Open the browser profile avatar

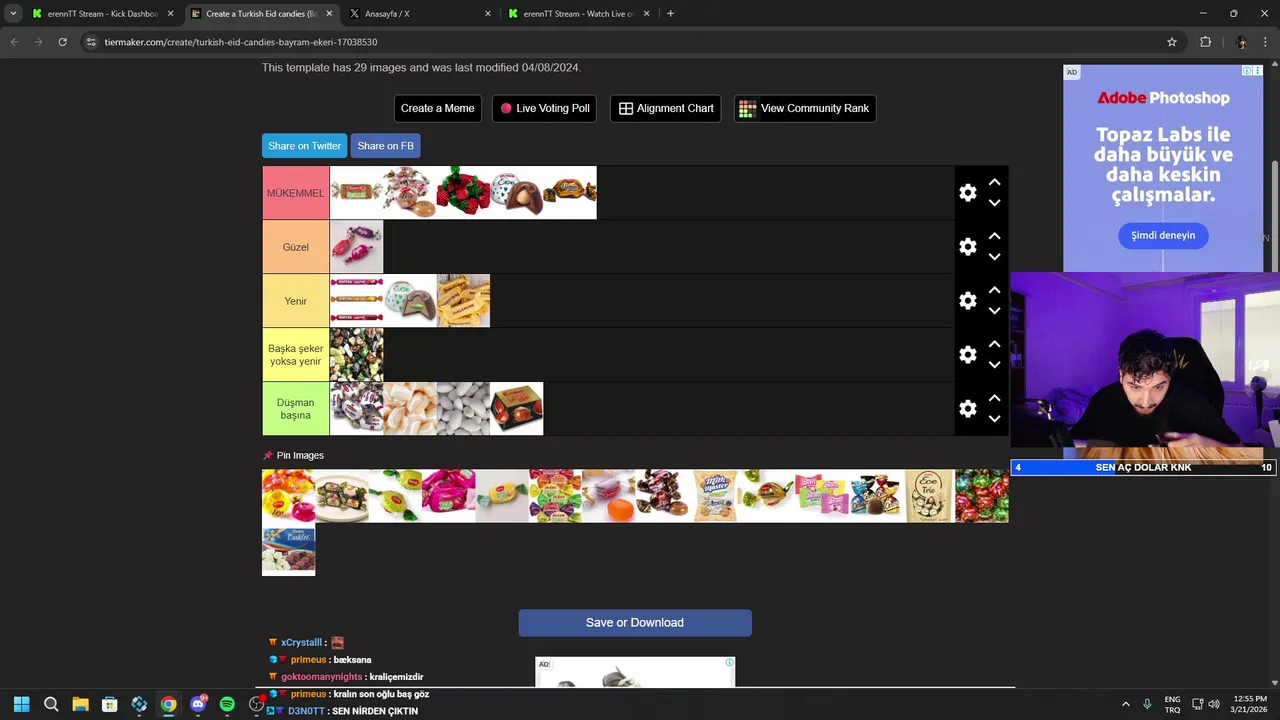1241,42
